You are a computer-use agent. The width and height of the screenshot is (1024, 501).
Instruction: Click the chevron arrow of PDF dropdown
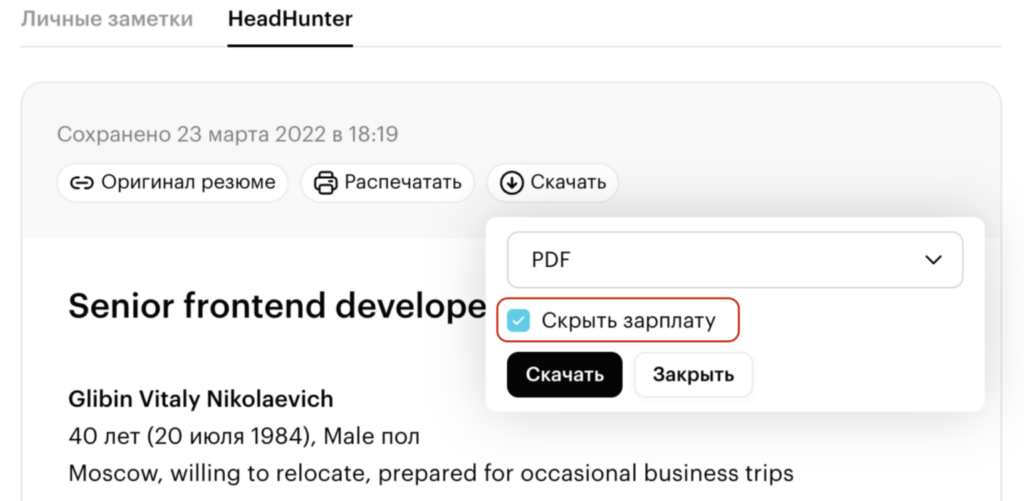pyautogui.click(x=934, y=260)
